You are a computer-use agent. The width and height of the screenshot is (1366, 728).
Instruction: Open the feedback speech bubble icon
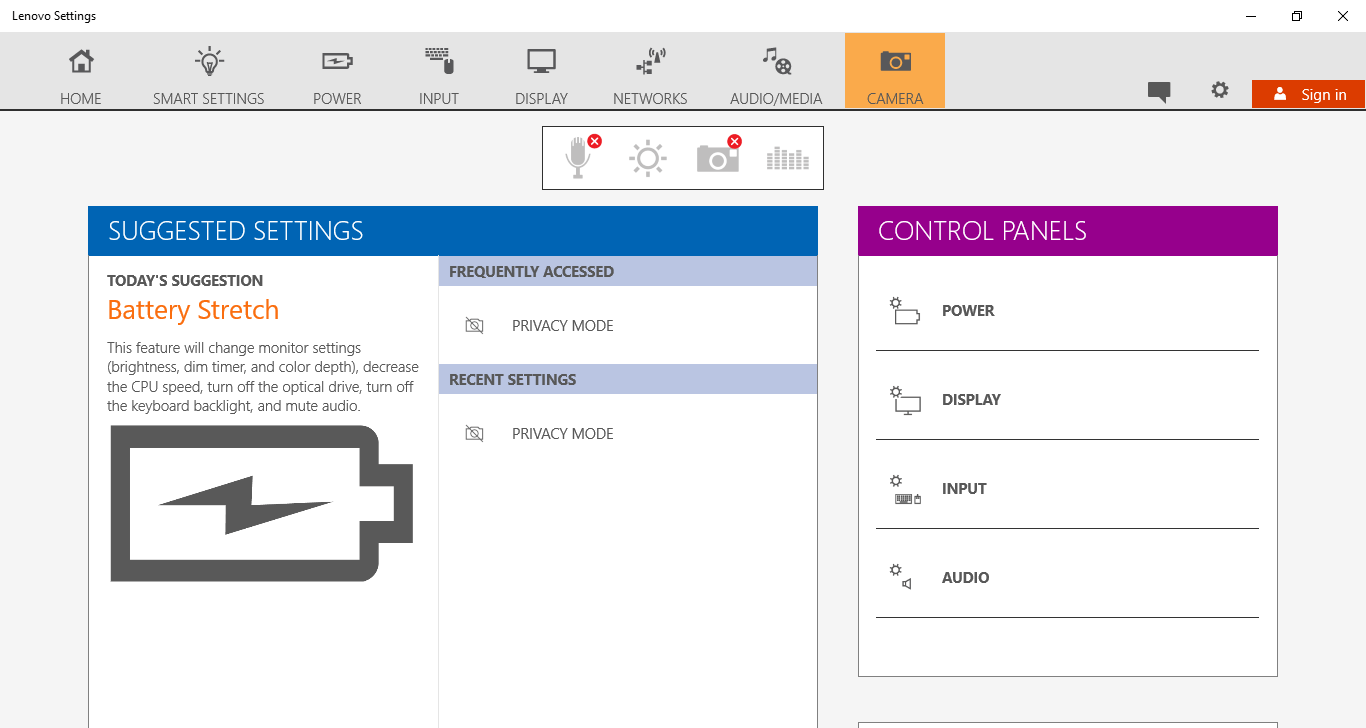[1159, 92]
